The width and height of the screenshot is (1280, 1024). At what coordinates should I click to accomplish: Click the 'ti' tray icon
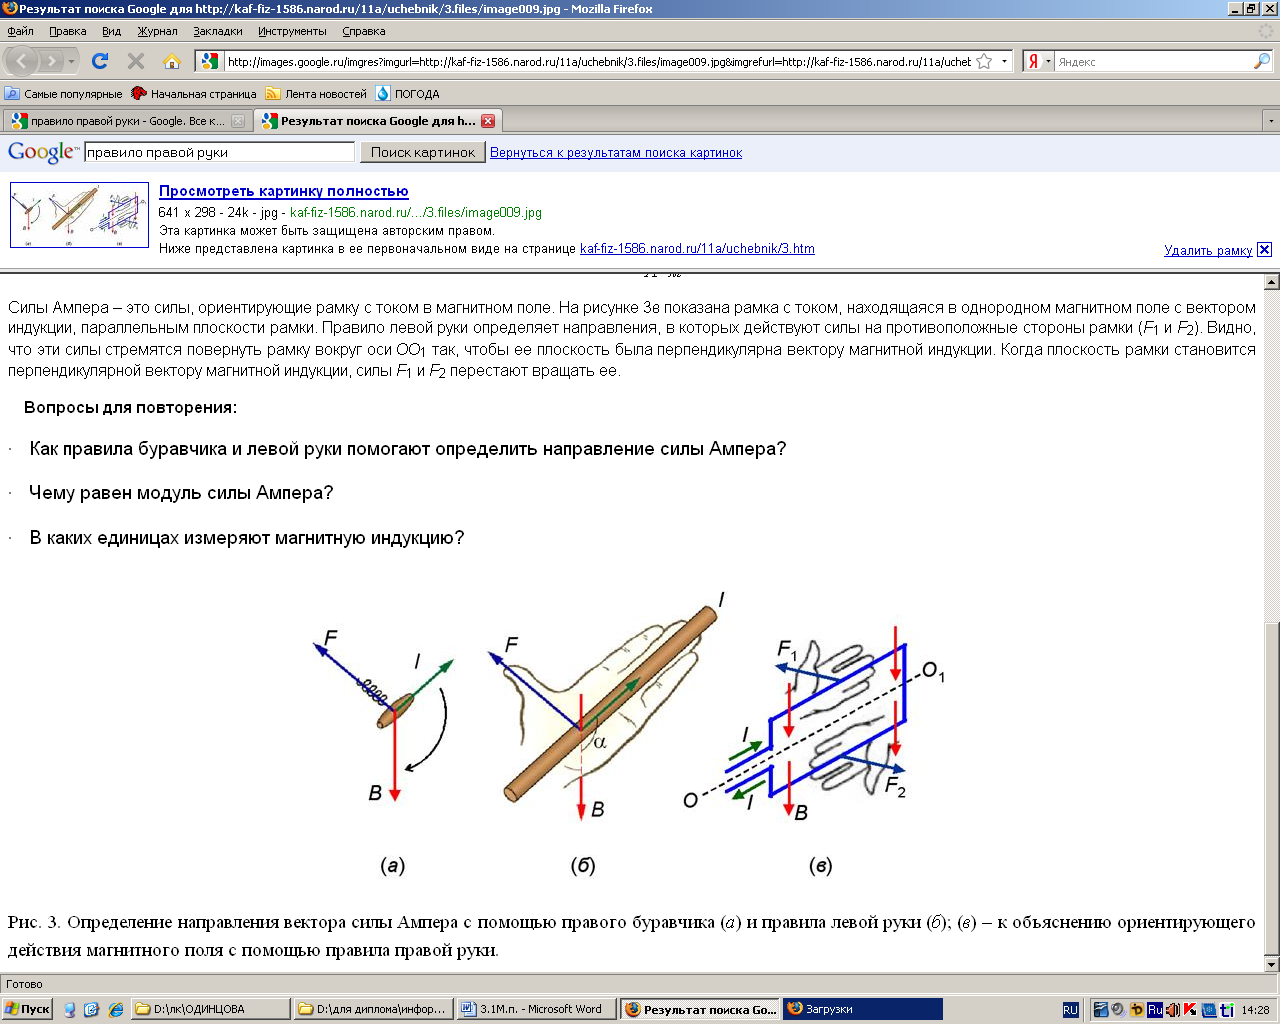1226,1010
